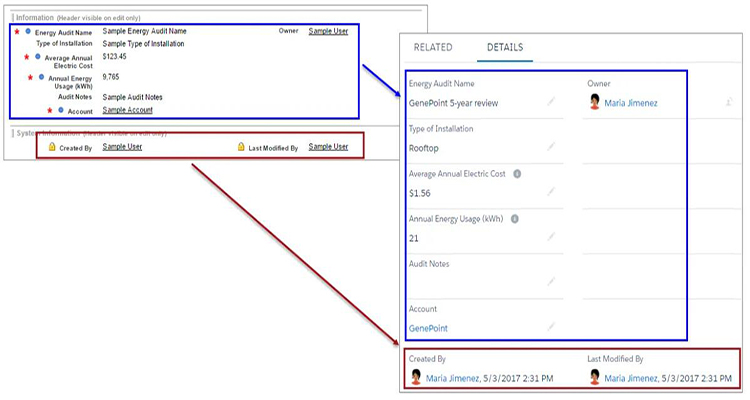Select 'Sample Audit Notes' text

click(x=132, y=97)
